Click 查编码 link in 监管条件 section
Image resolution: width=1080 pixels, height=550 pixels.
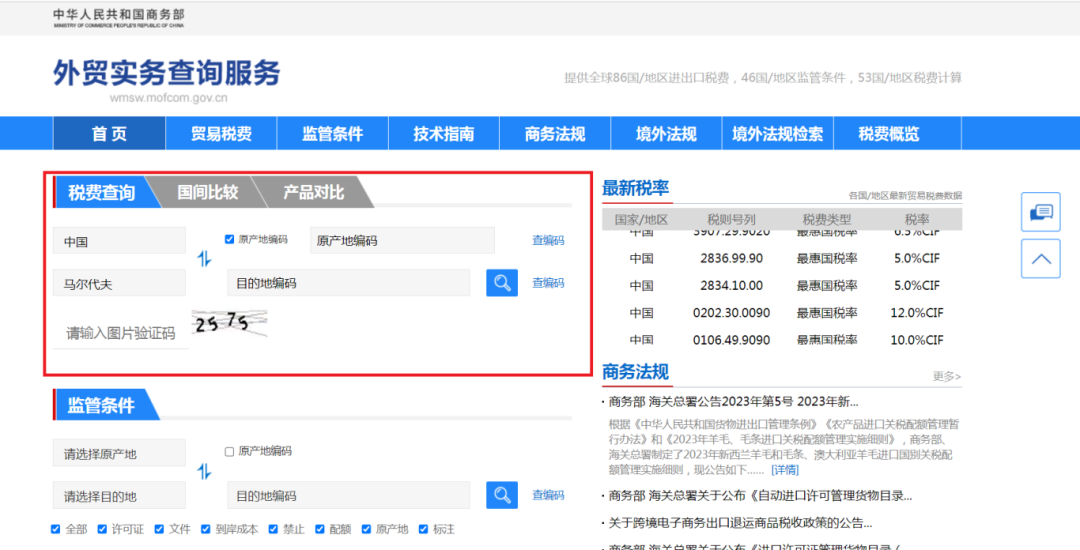pos(548,495)
